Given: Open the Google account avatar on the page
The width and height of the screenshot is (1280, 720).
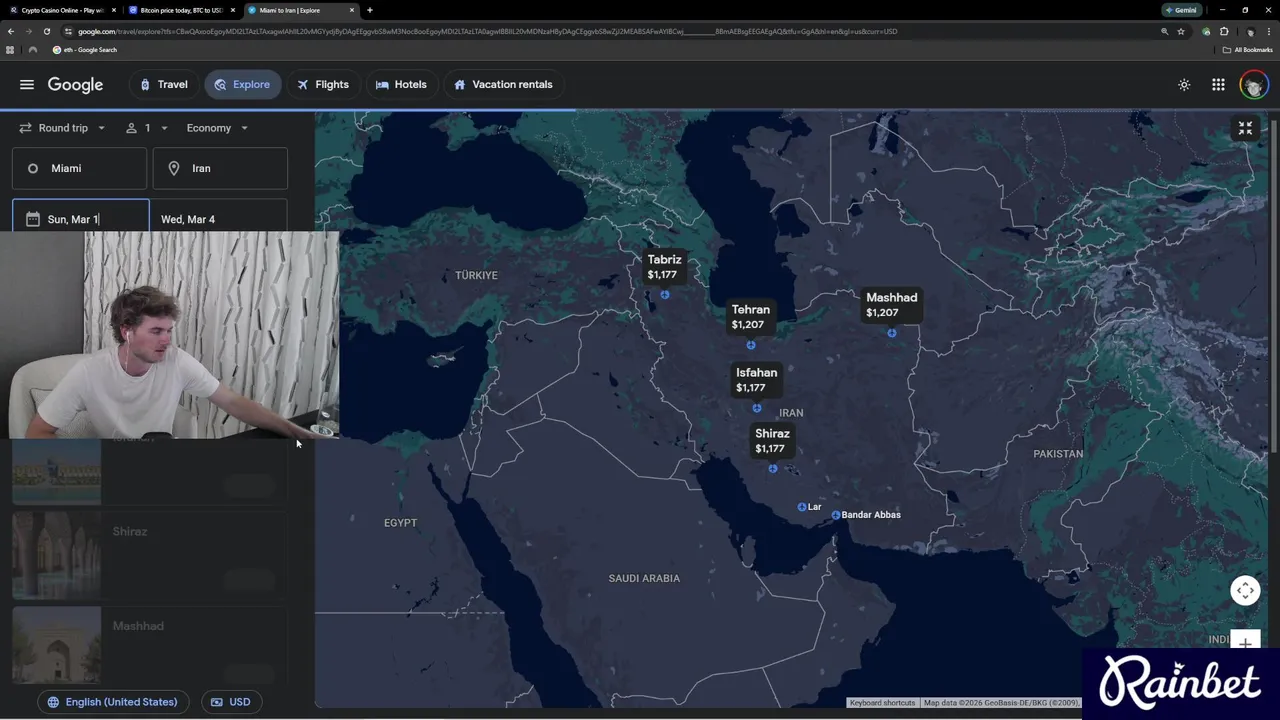Looking at the screenshot, I should pos(1253,85).
